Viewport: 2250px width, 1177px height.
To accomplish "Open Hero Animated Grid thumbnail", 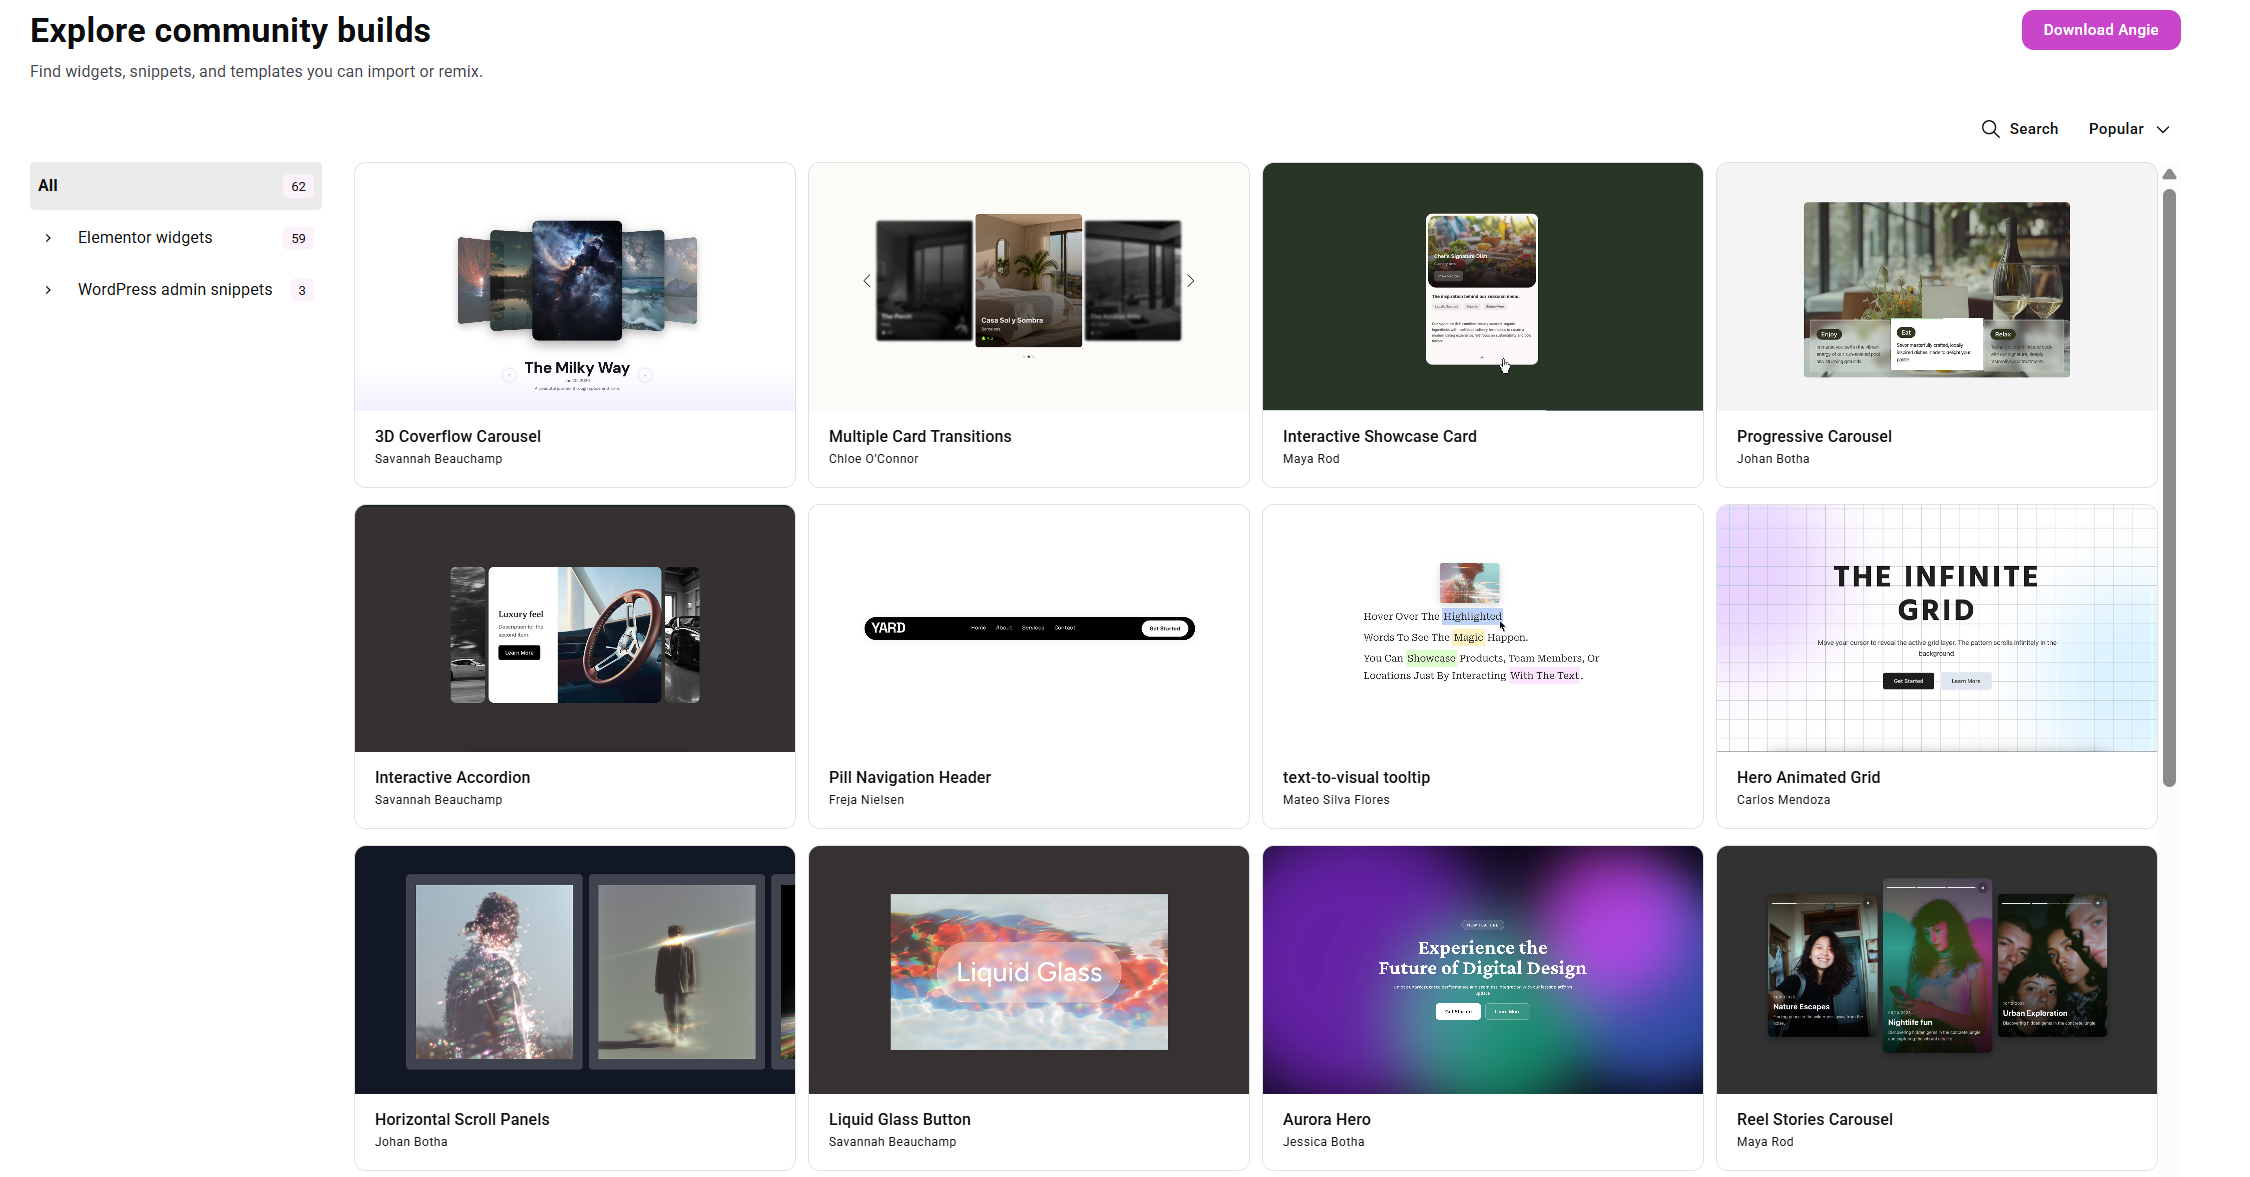I will (x=1937, y=628).
